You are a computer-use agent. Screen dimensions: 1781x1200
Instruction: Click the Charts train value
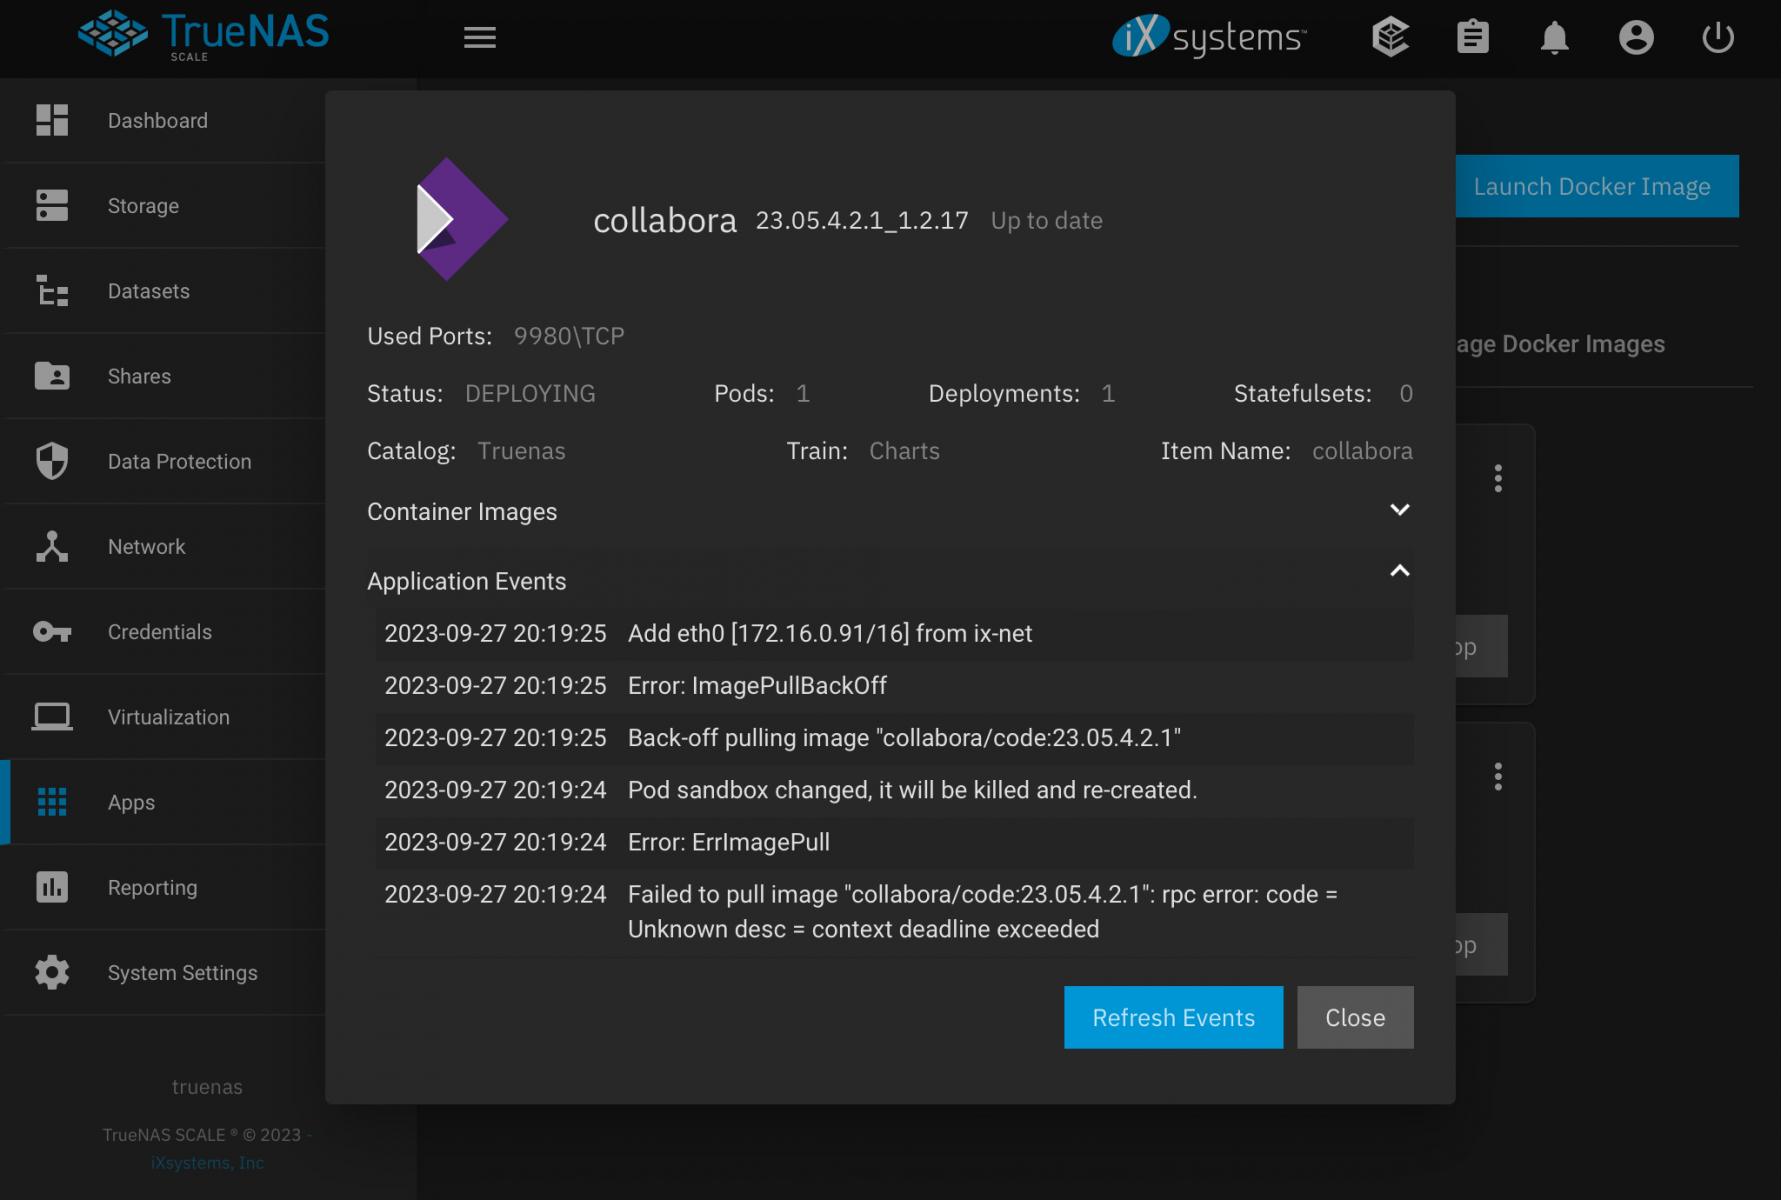tap(904, 451)
